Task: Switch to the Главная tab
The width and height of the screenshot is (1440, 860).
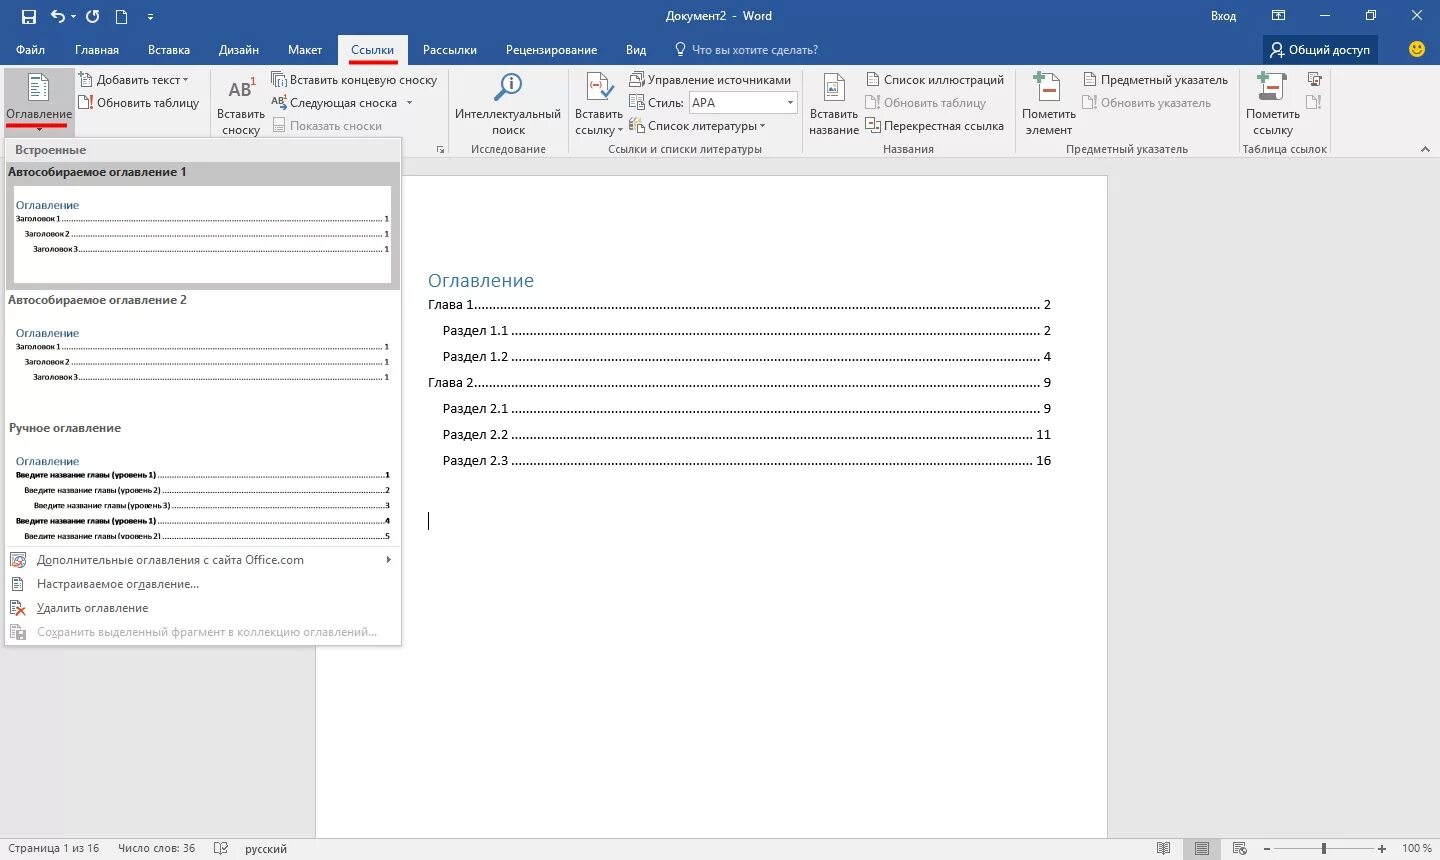Action: pos(97,50)
